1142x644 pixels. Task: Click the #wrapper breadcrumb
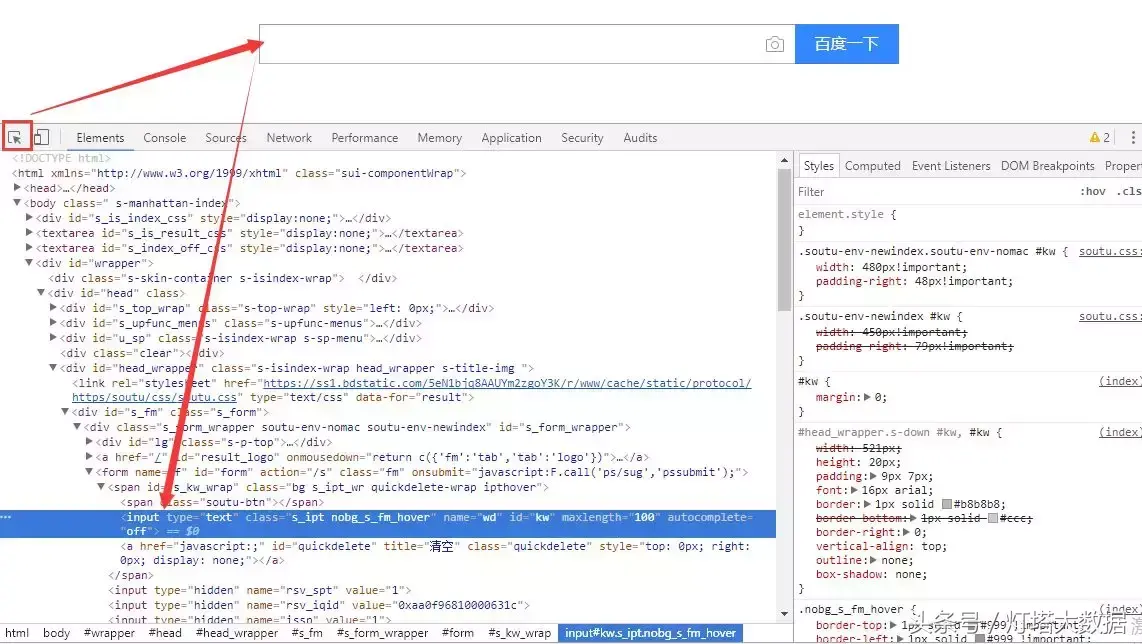[x=109, y=633]
